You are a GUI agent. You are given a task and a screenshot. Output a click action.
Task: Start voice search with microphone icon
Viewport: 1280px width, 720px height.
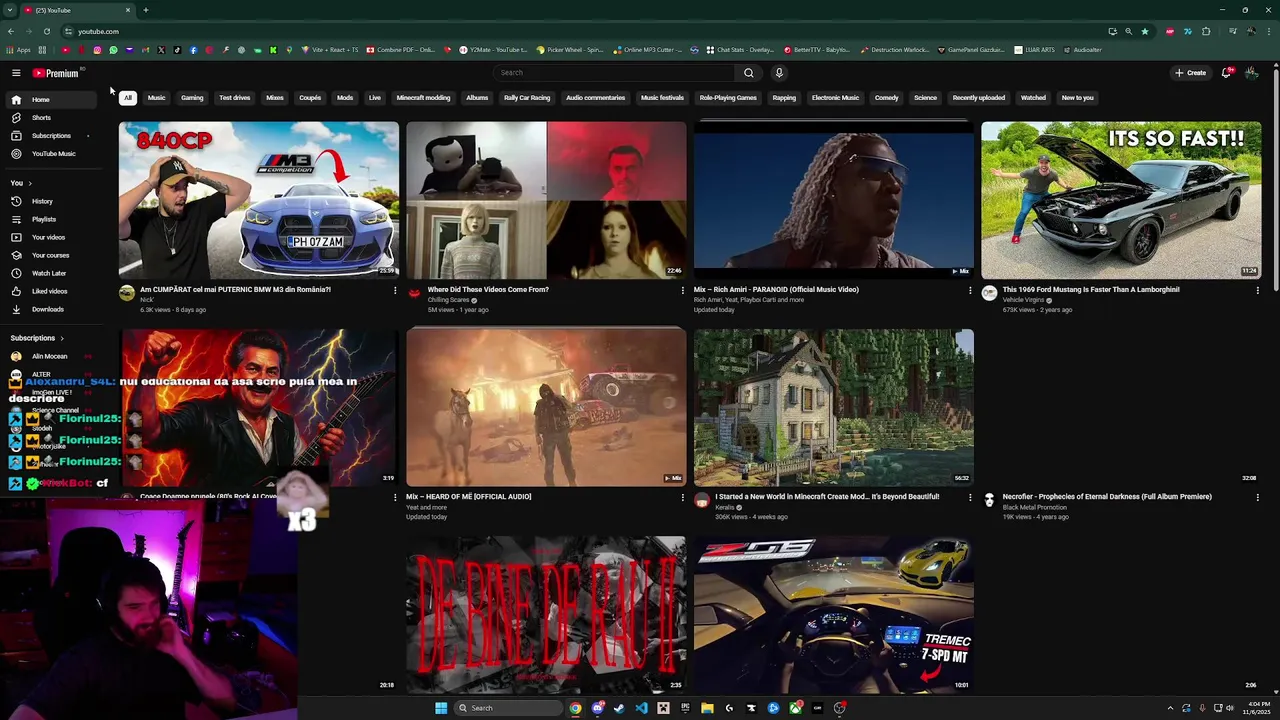point(779,73)
